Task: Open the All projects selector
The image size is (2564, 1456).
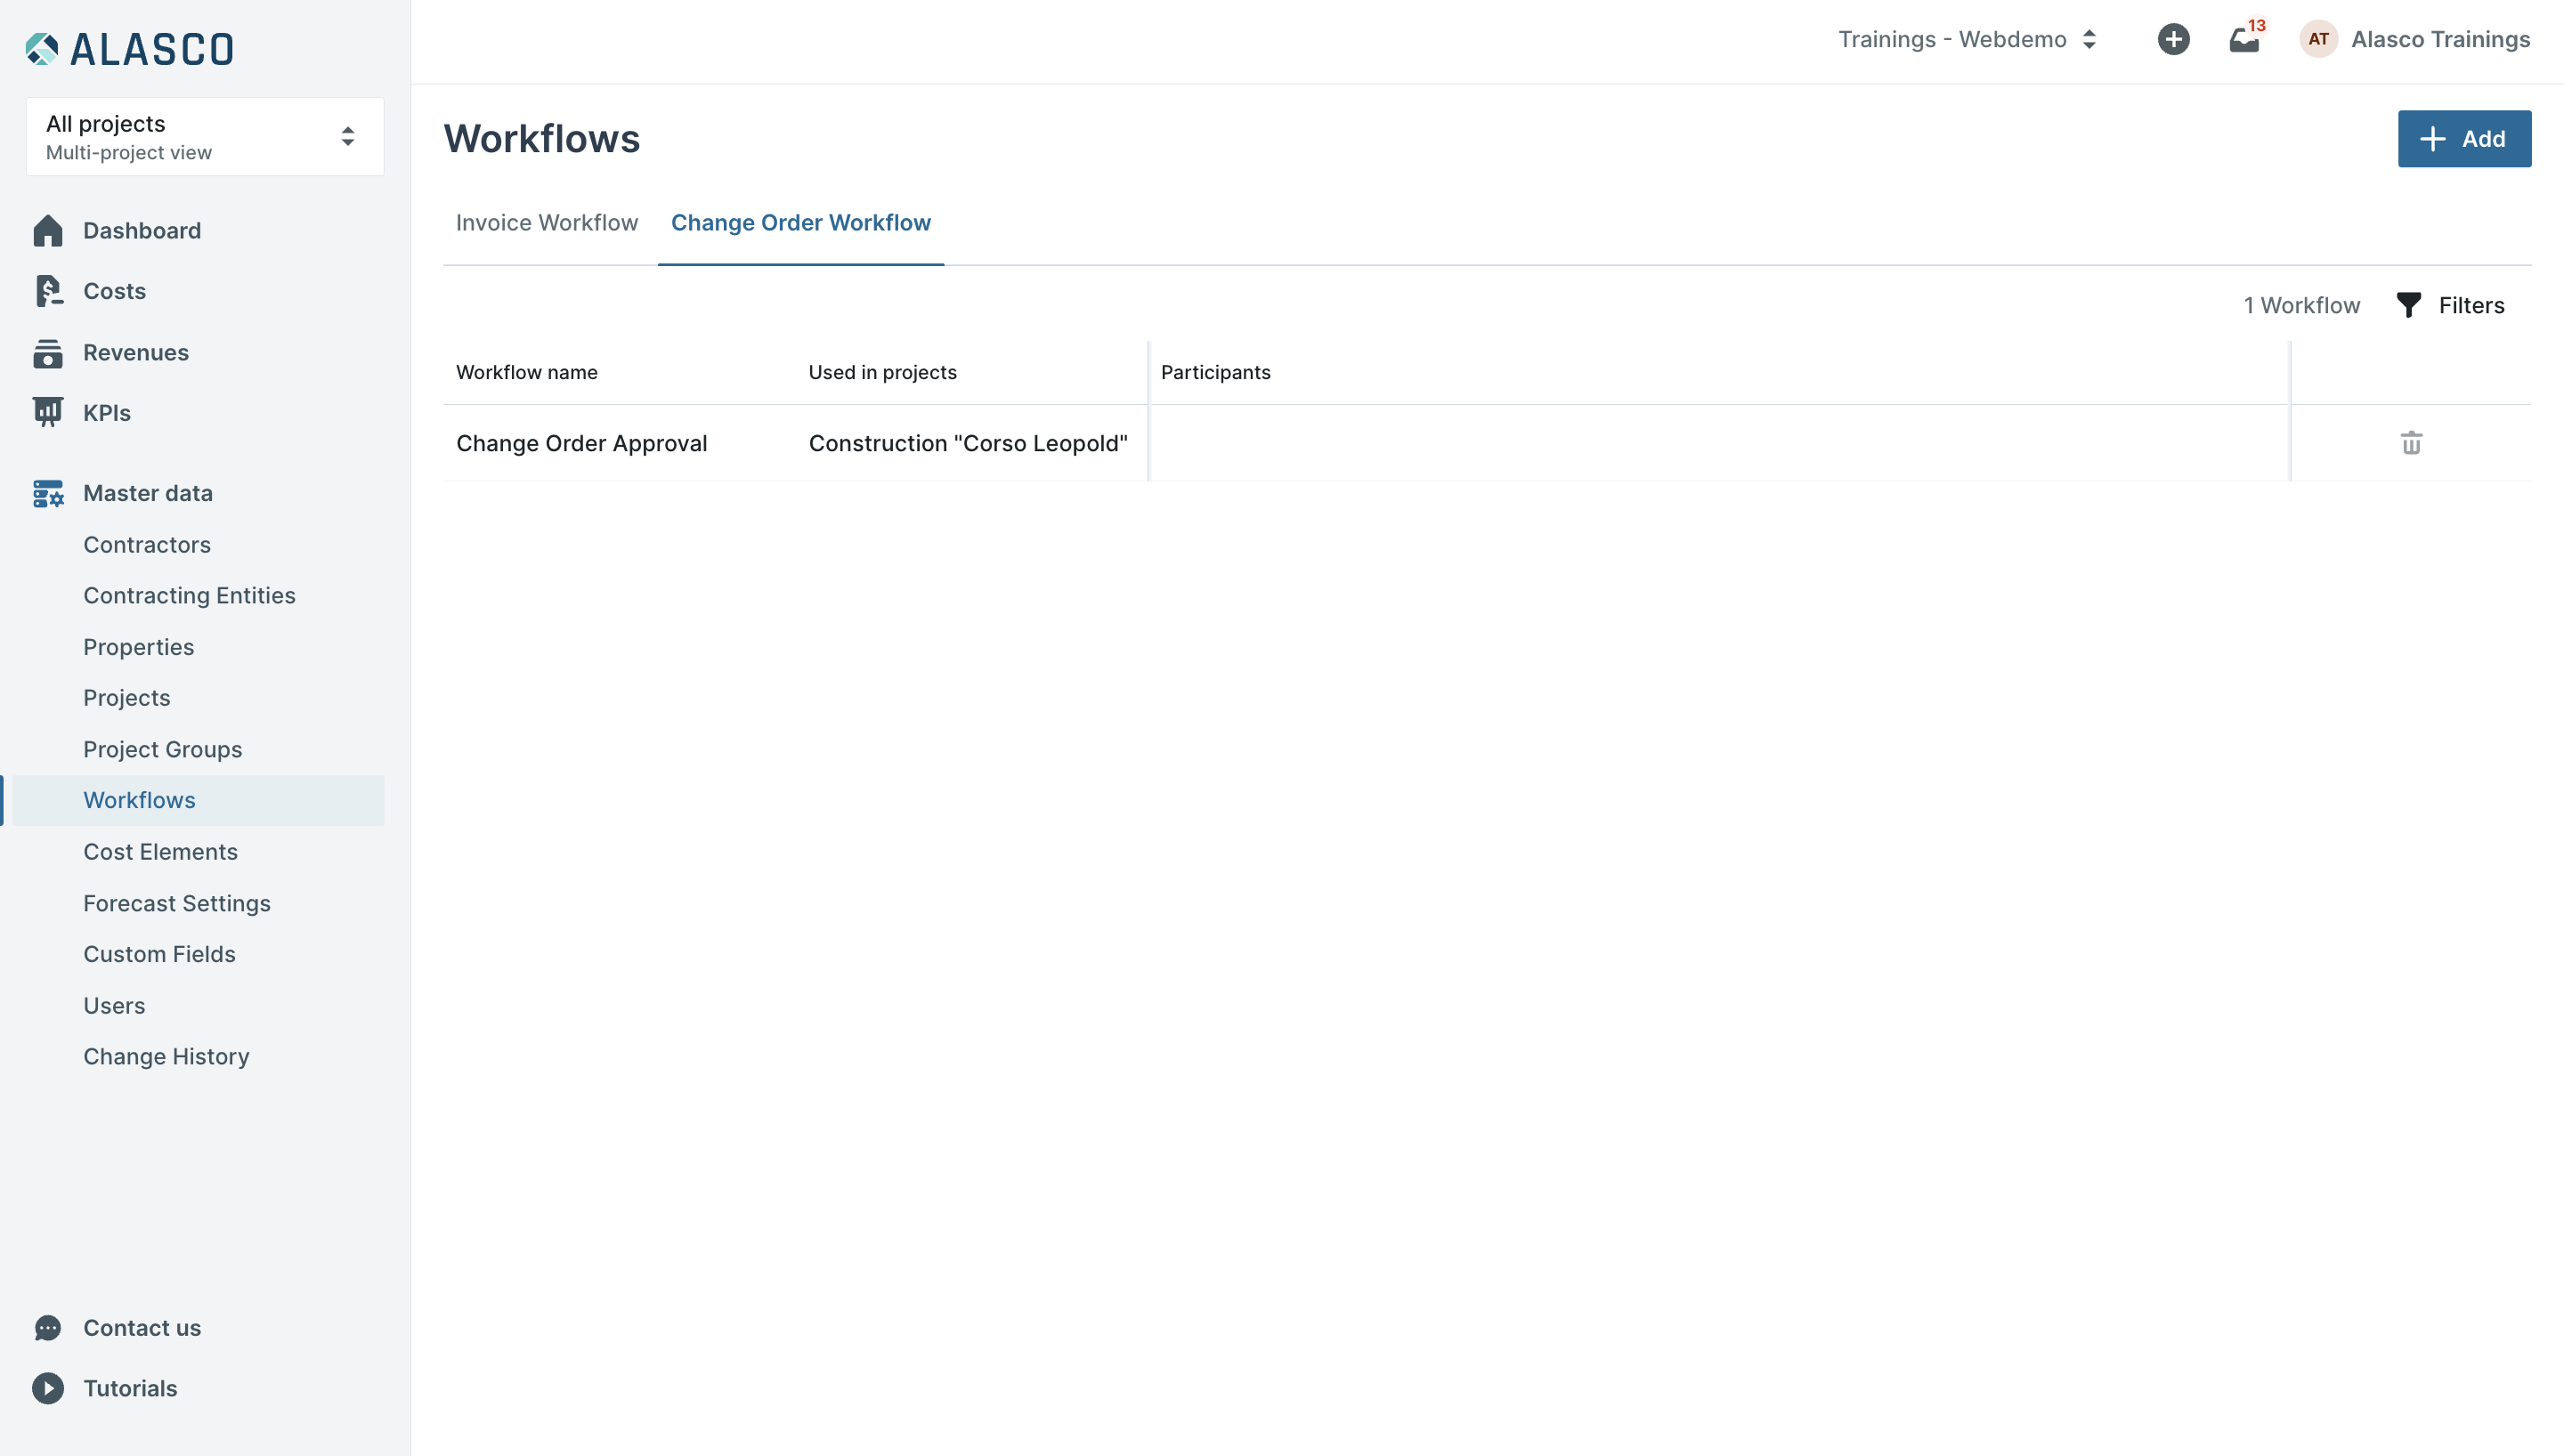Action: coord(204,137)
